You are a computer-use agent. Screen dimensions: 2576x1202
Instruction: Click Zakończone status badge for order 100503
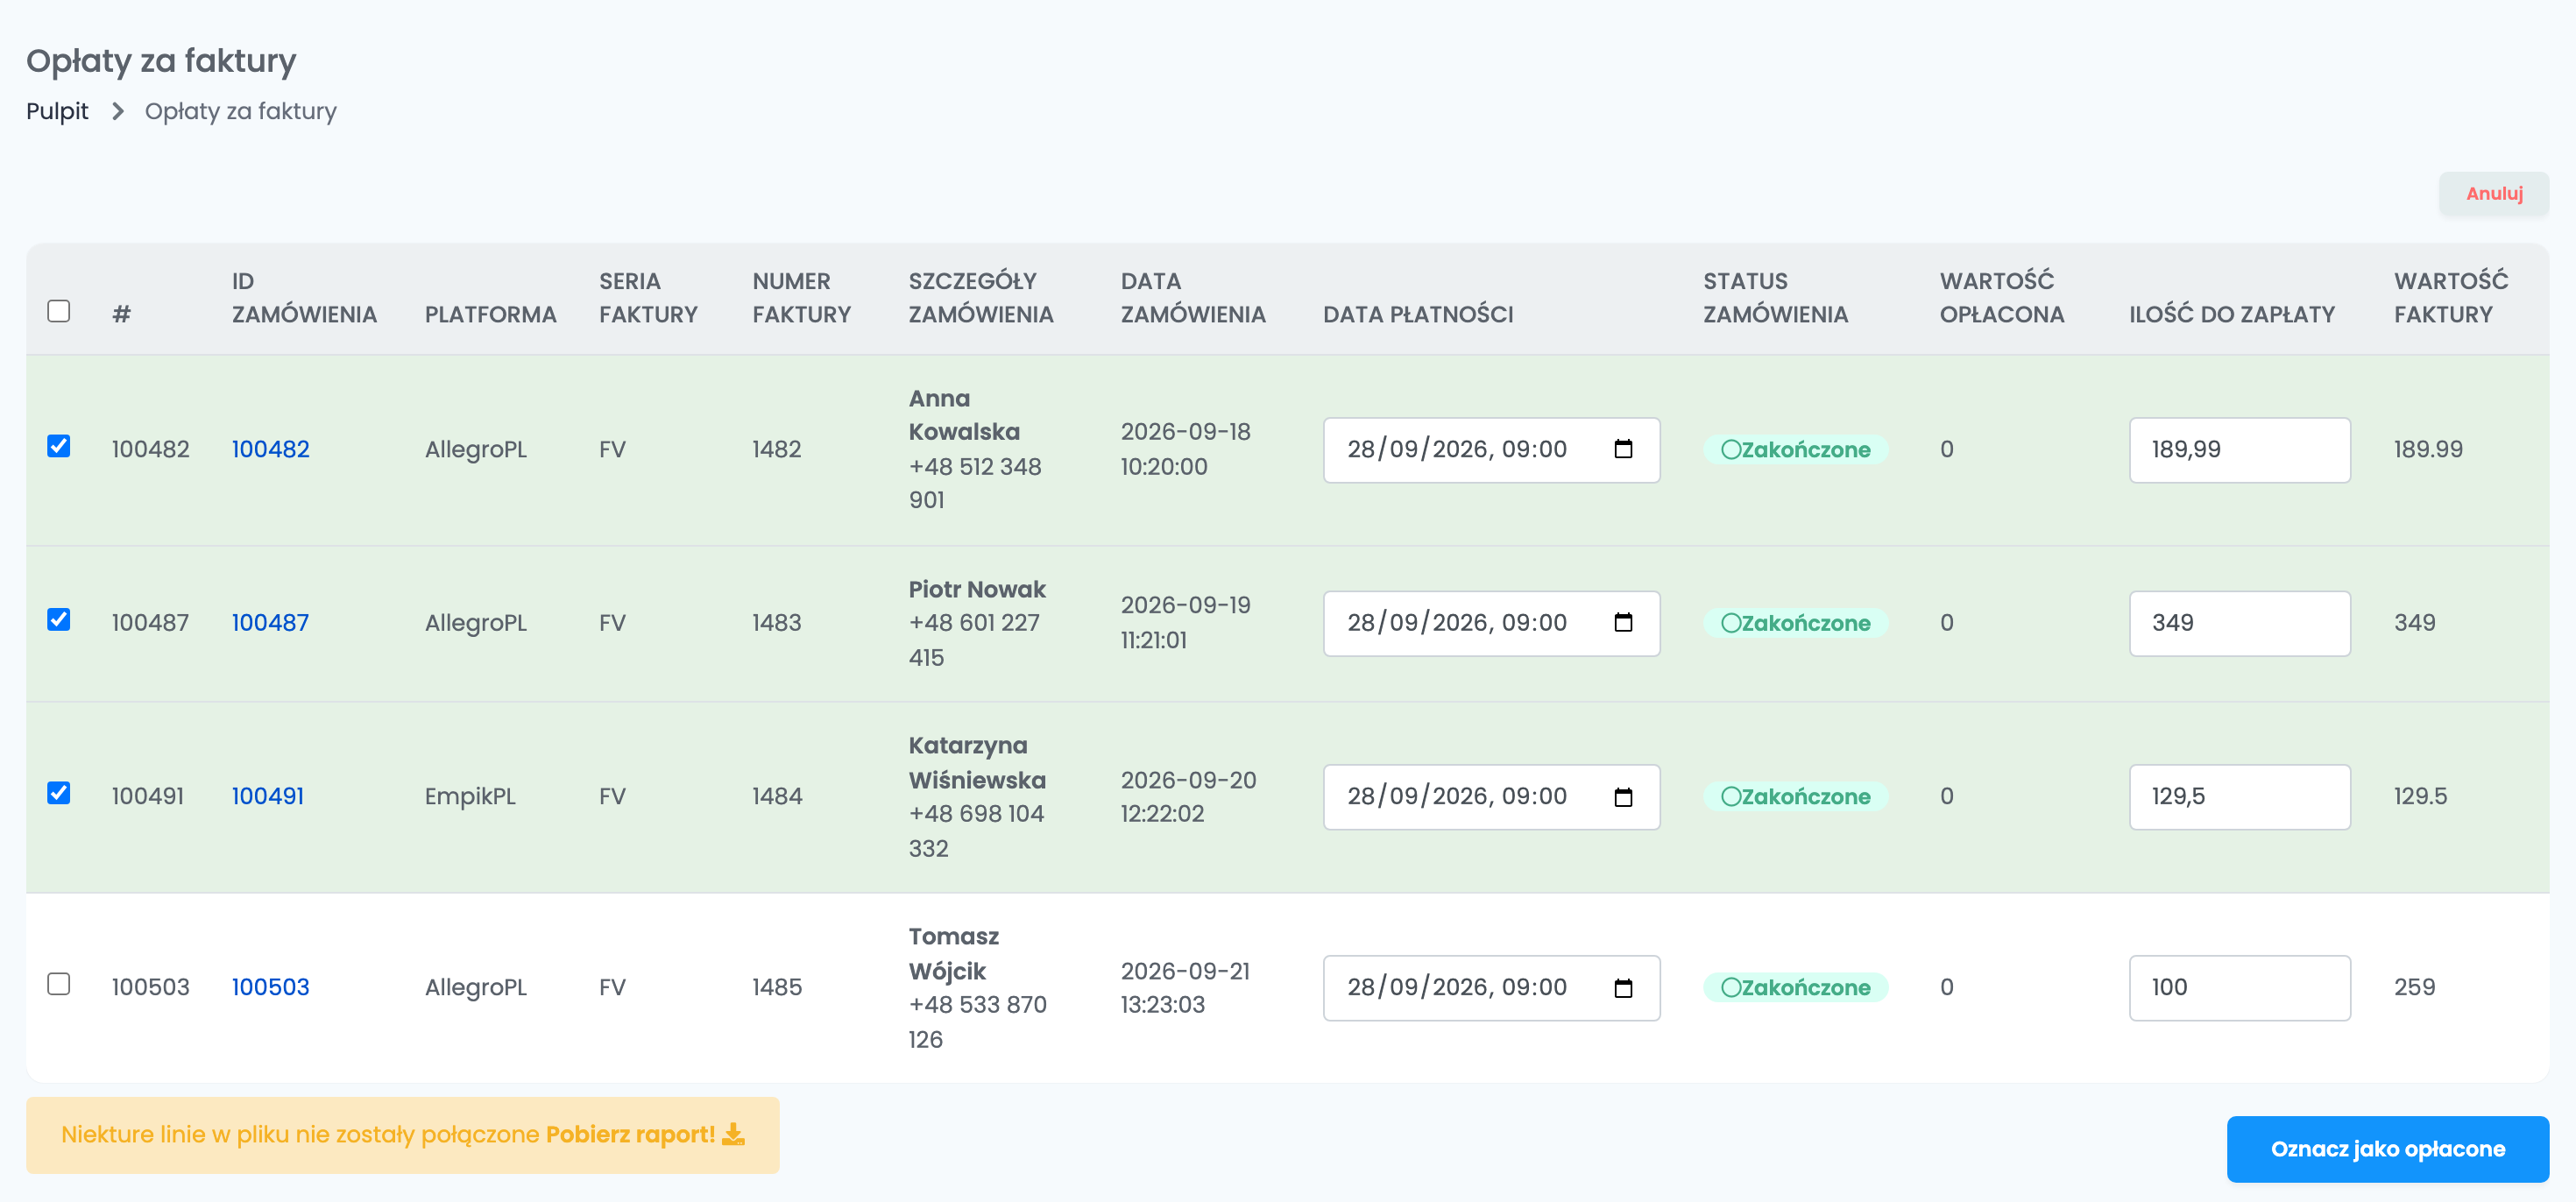click(1795, 987)
